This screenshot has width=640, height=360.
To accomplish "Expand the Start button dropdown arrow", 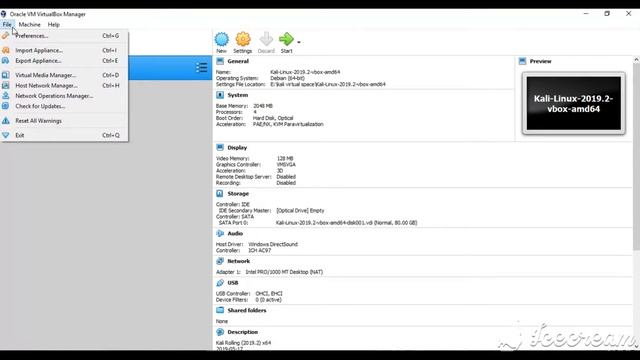I will (x=299, y=42).
